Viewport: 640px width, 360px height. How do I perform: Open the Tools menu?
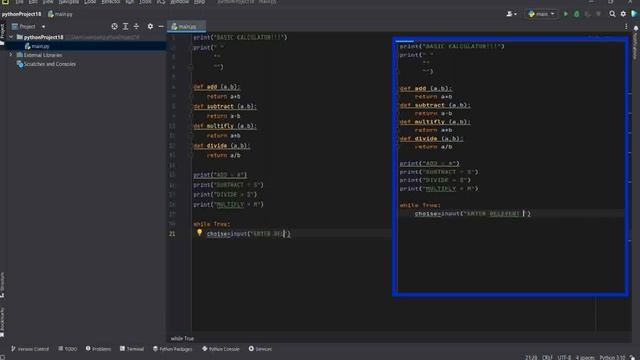[145, 2]
